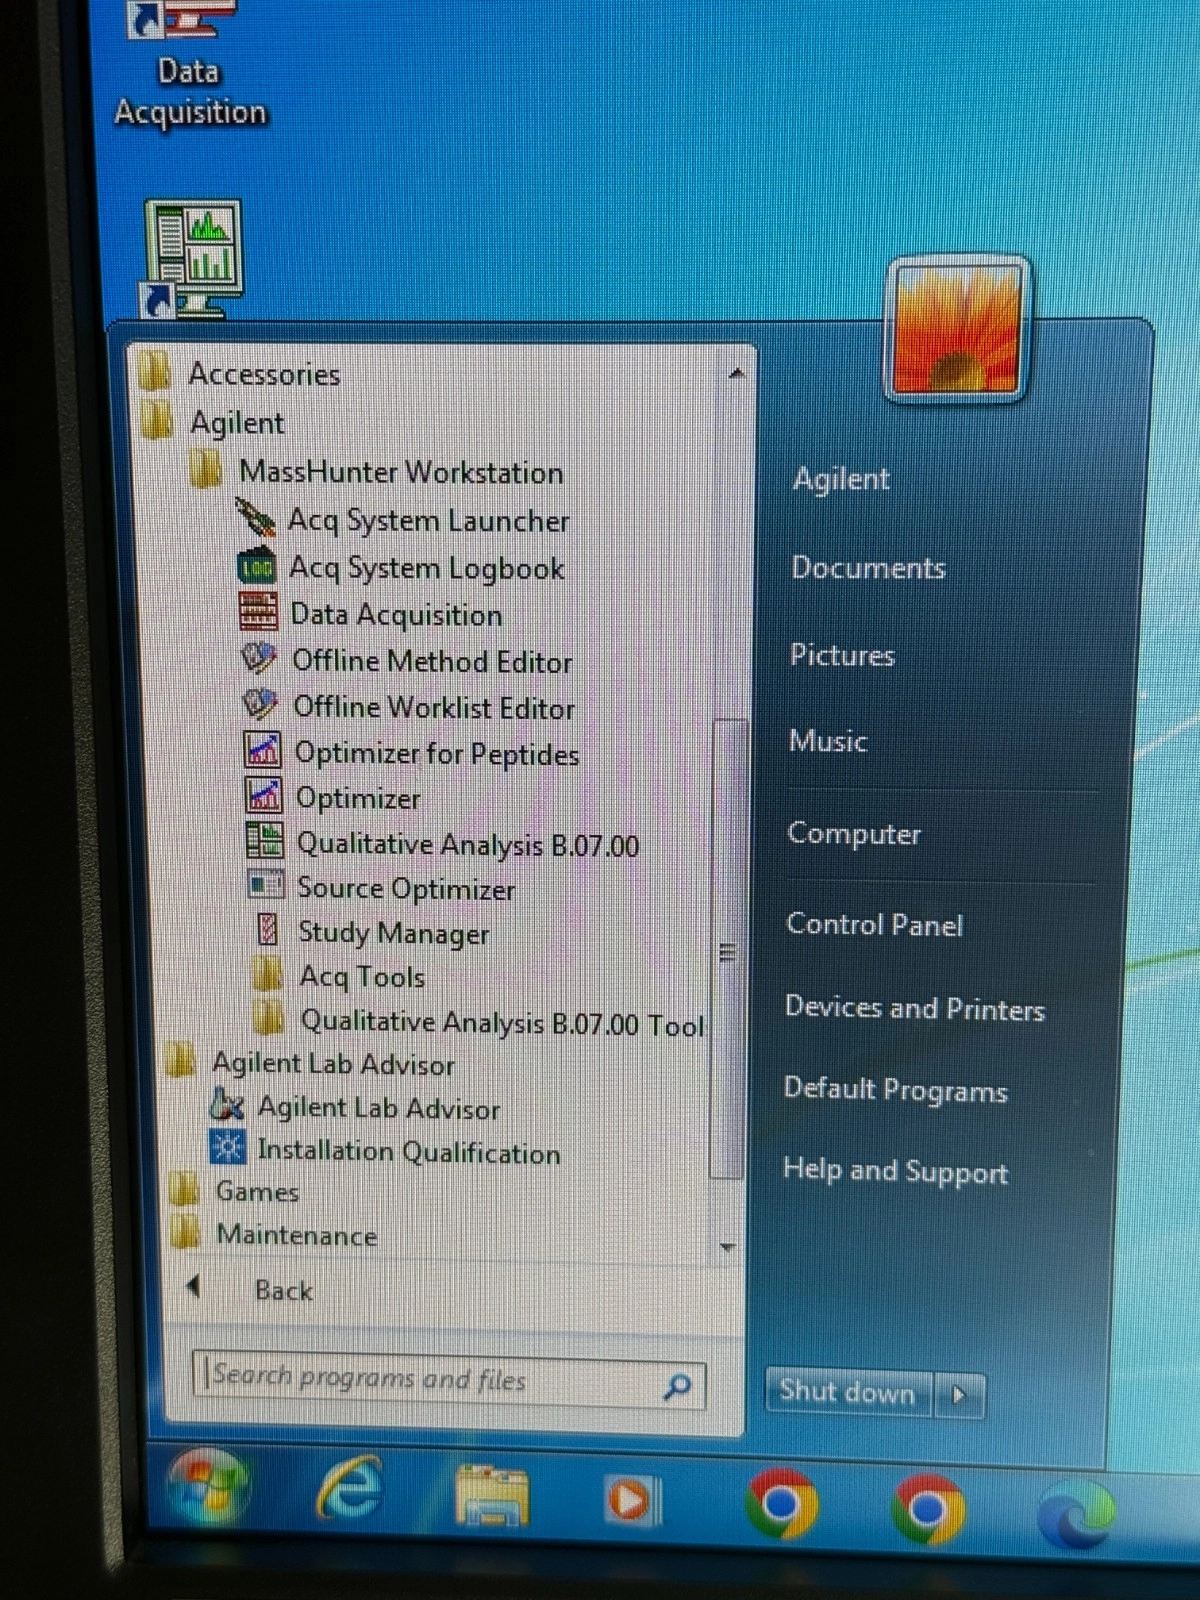The width and height of the screenshot is (1200, 1600).
Task: Open Study Manager icon
Action: (x=267, y=931)
